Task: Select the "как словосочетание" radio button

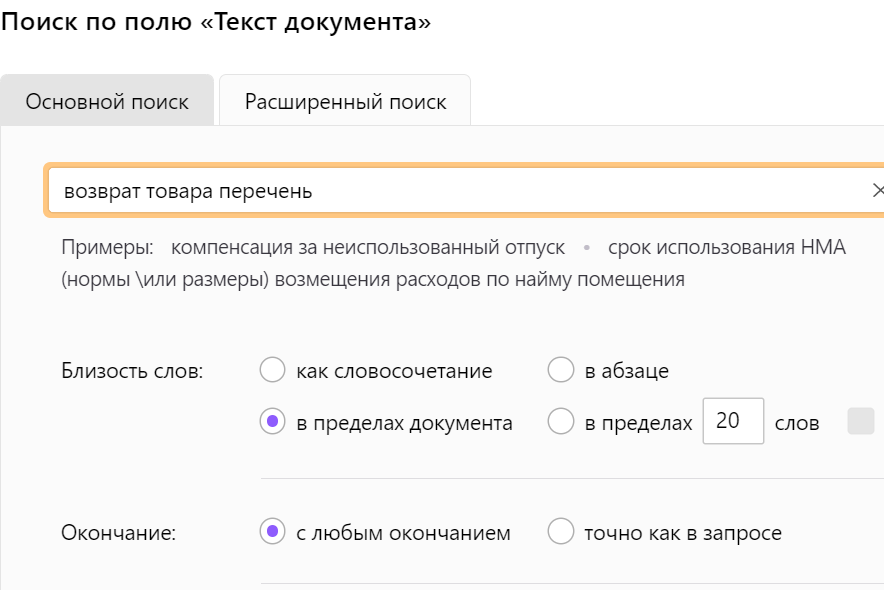Action: point(273,371)
